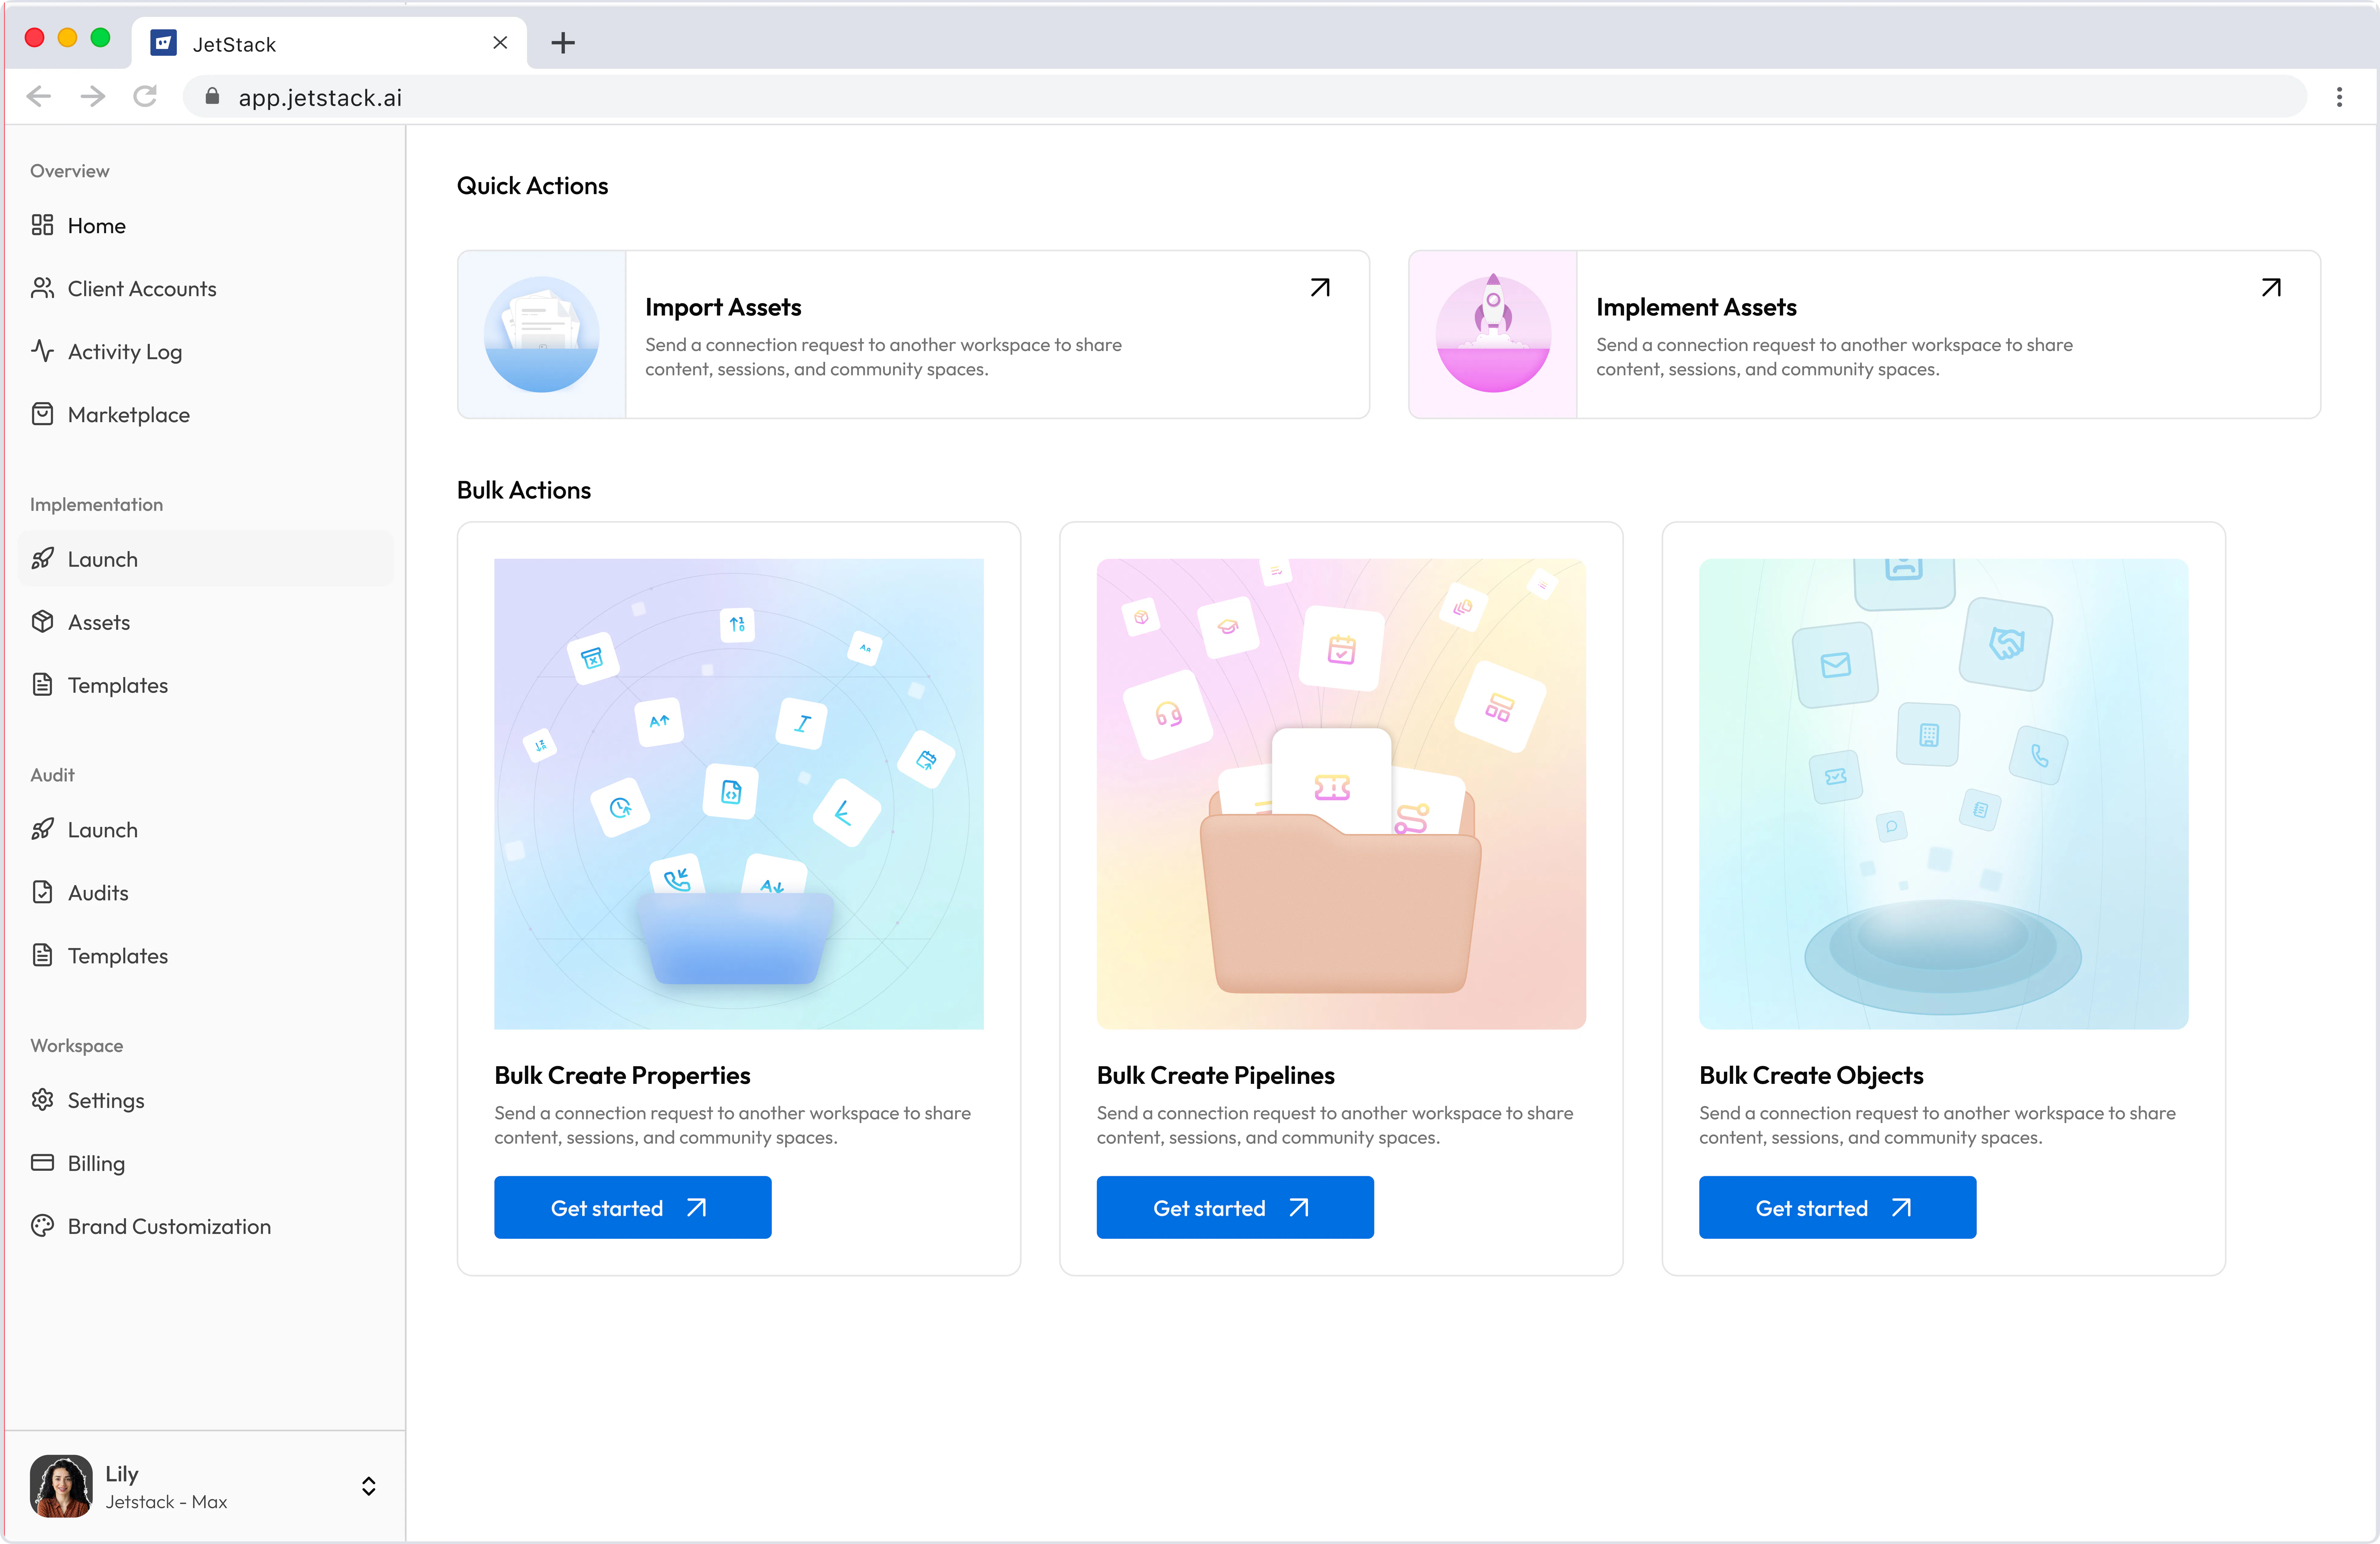Viewport: 2380px width, 1544px height.
Task: Open the Implement Assets card title
Action: [1696, 307]
